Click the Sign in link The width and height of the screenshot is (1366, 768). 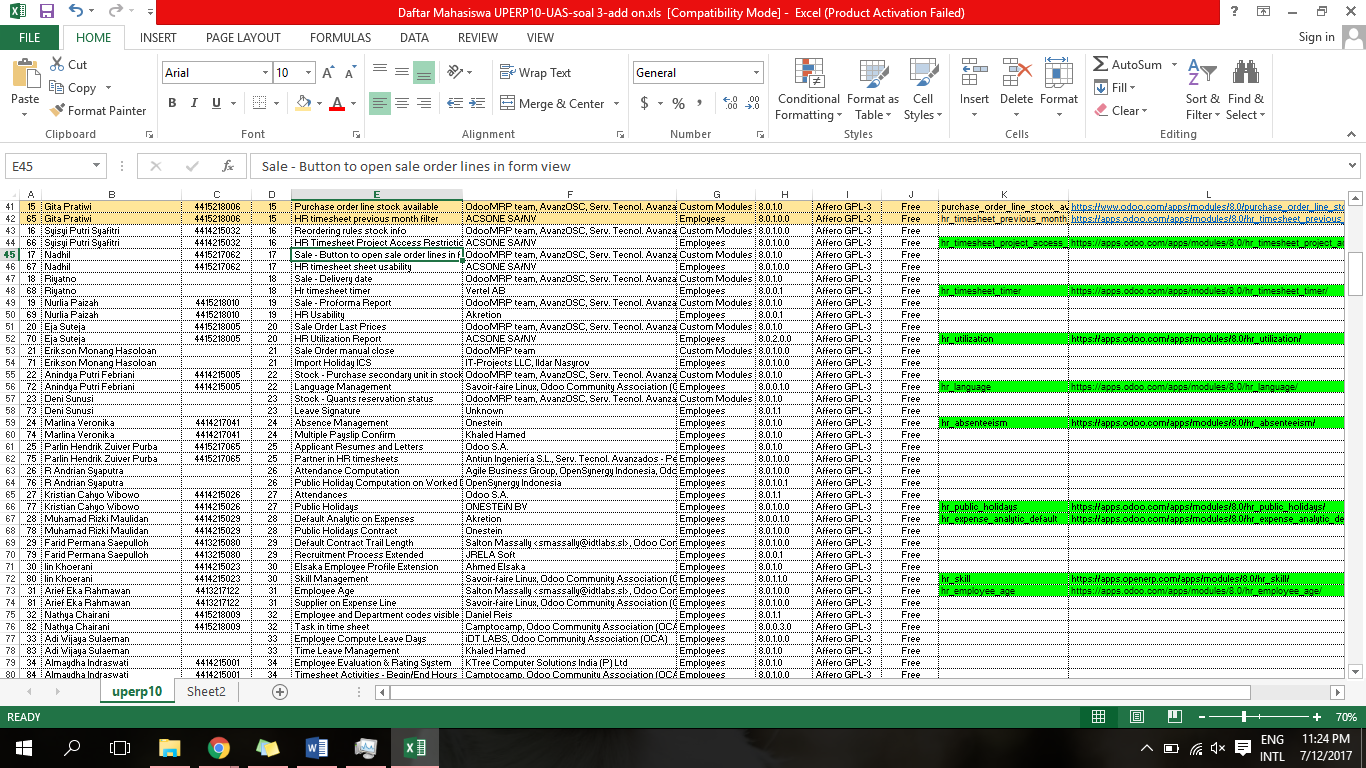[x=1316, y=37]
